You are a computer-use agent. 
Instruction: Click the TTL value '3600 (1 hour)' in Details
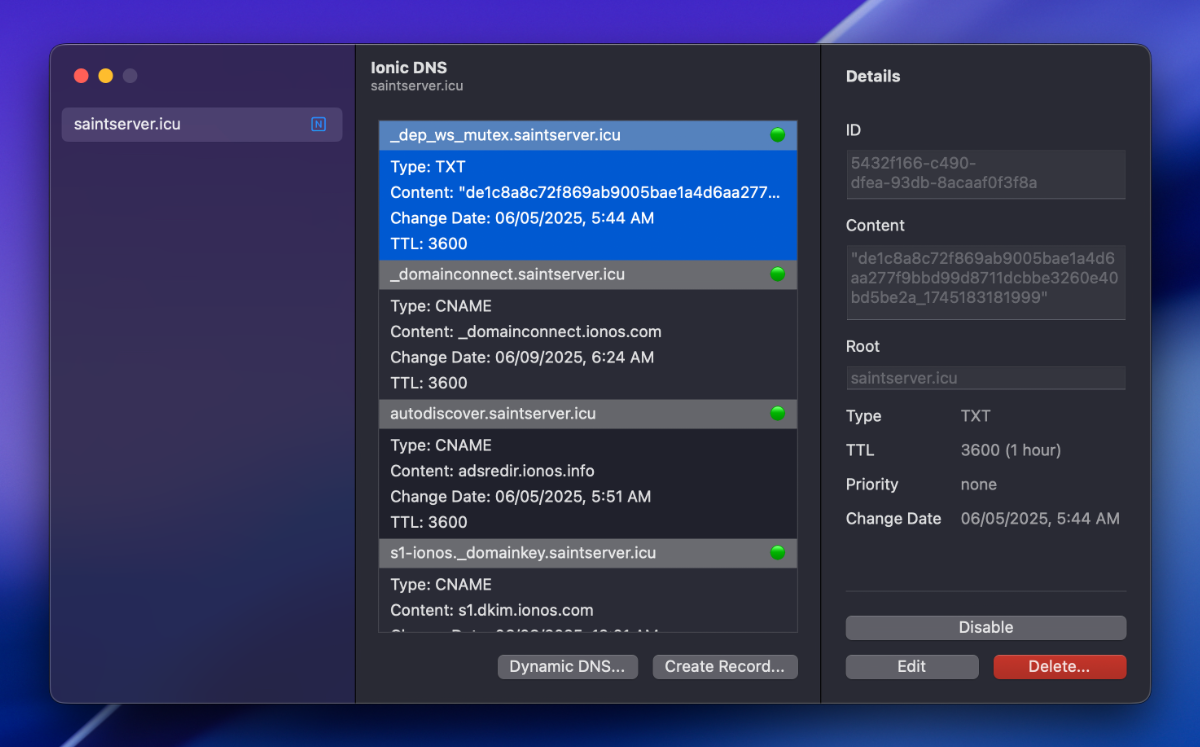1011,450
